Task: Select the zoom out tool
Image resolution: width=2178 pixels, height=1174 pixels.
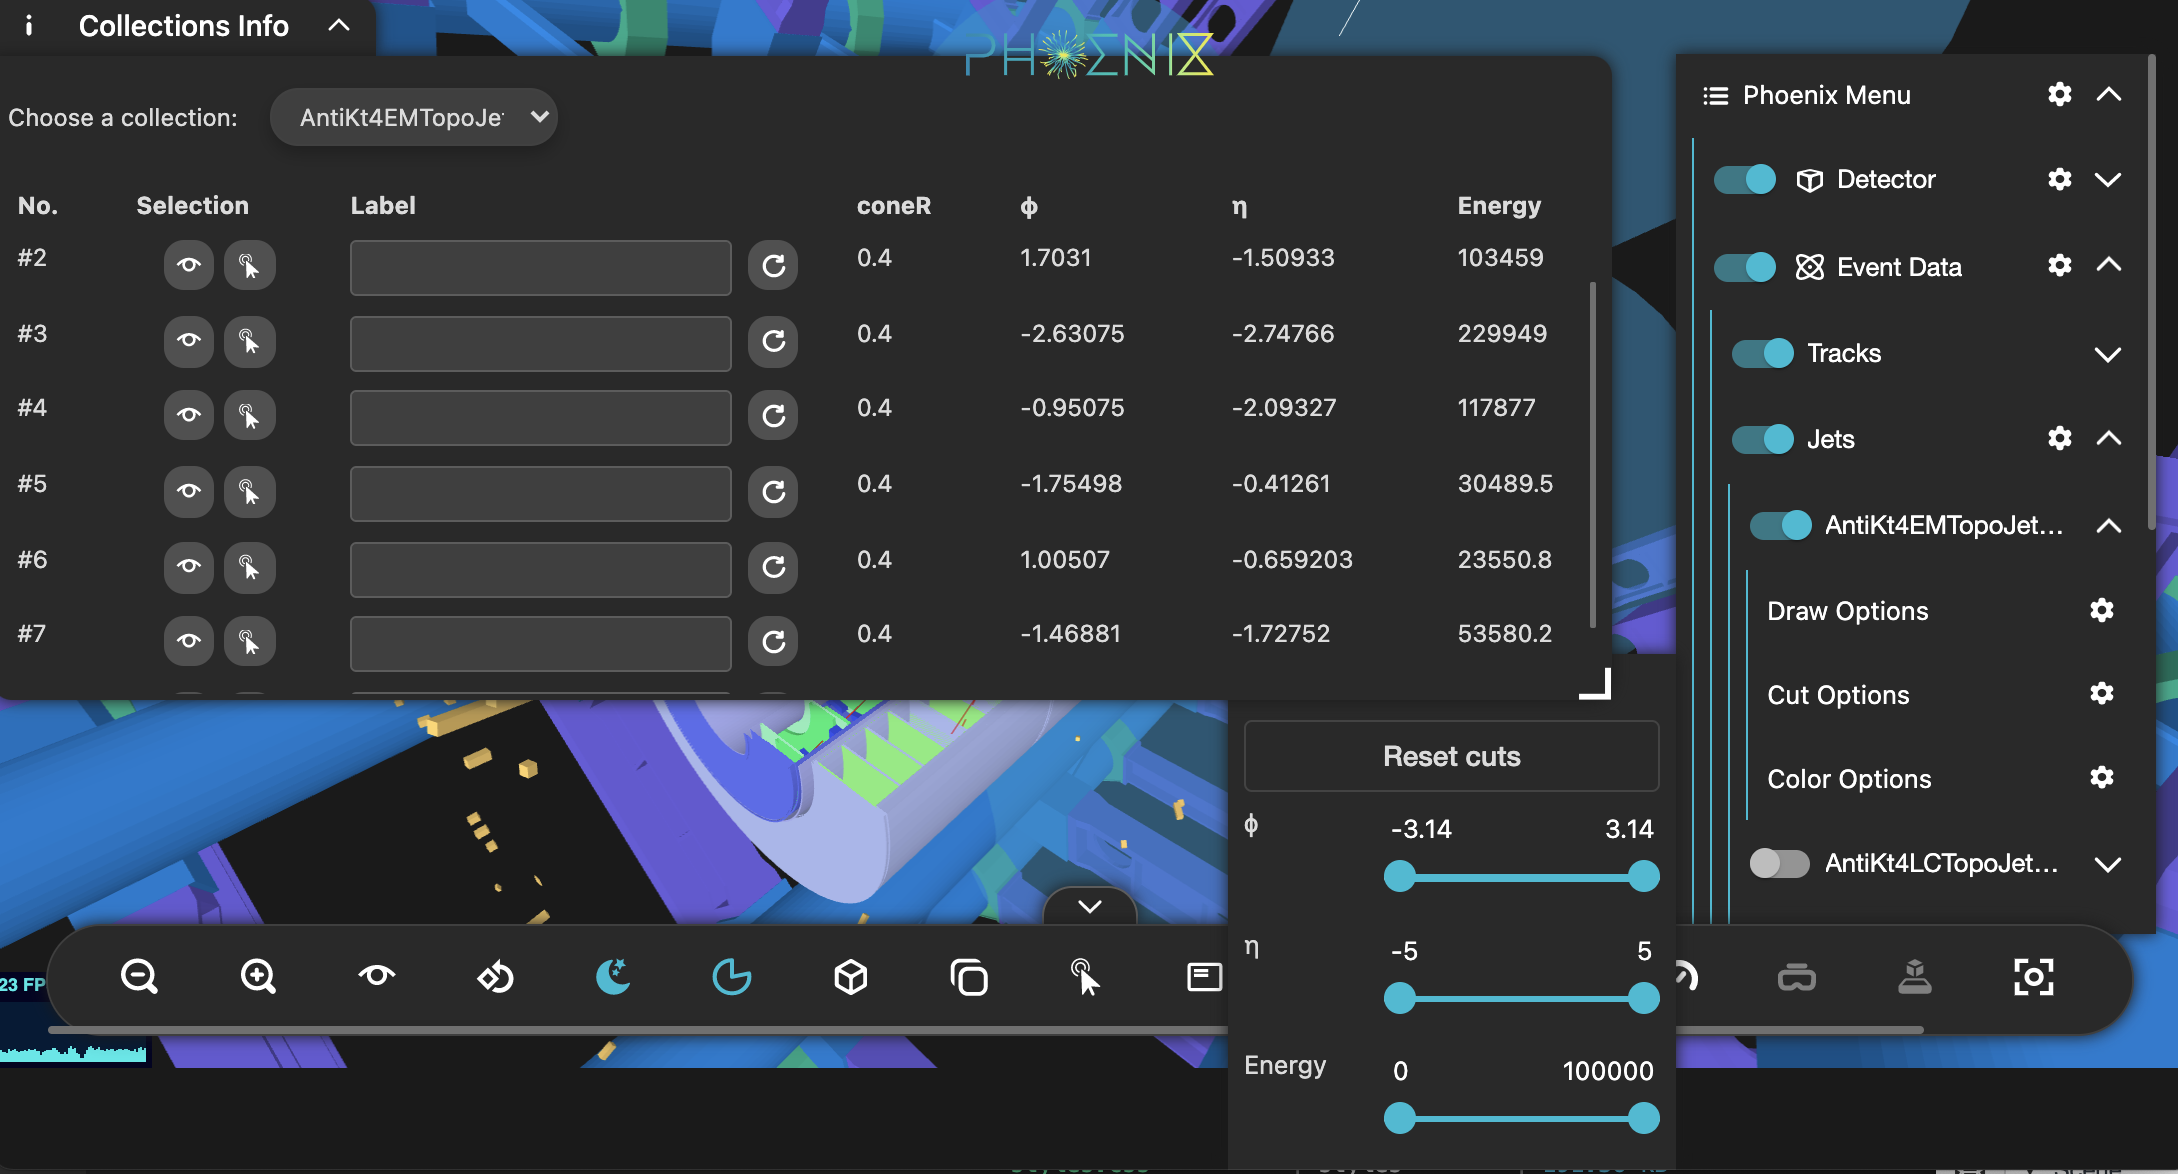Action: [140, 978]
